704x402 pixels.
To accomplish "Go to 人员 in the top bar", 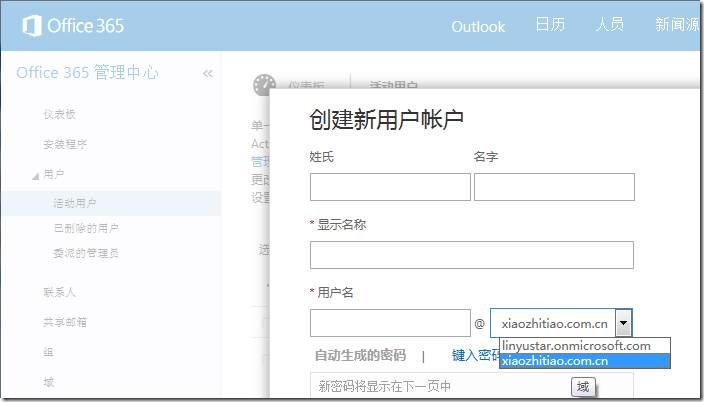I will point(609,24).
